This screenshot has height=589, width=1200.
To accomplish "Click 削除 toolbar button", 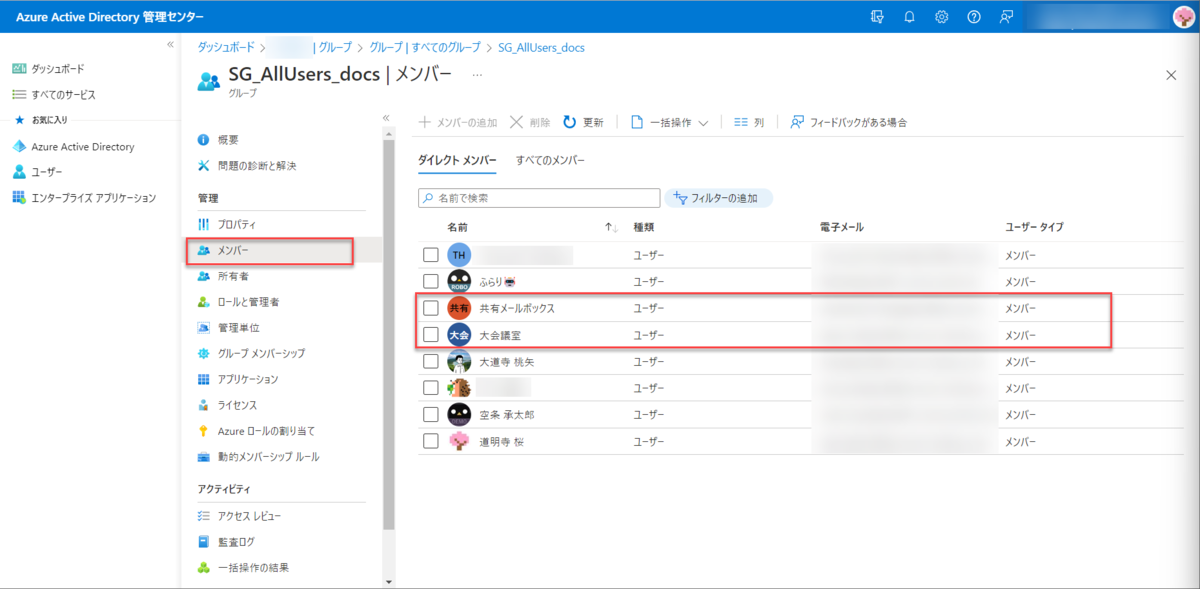I will [x=530, y=122].
